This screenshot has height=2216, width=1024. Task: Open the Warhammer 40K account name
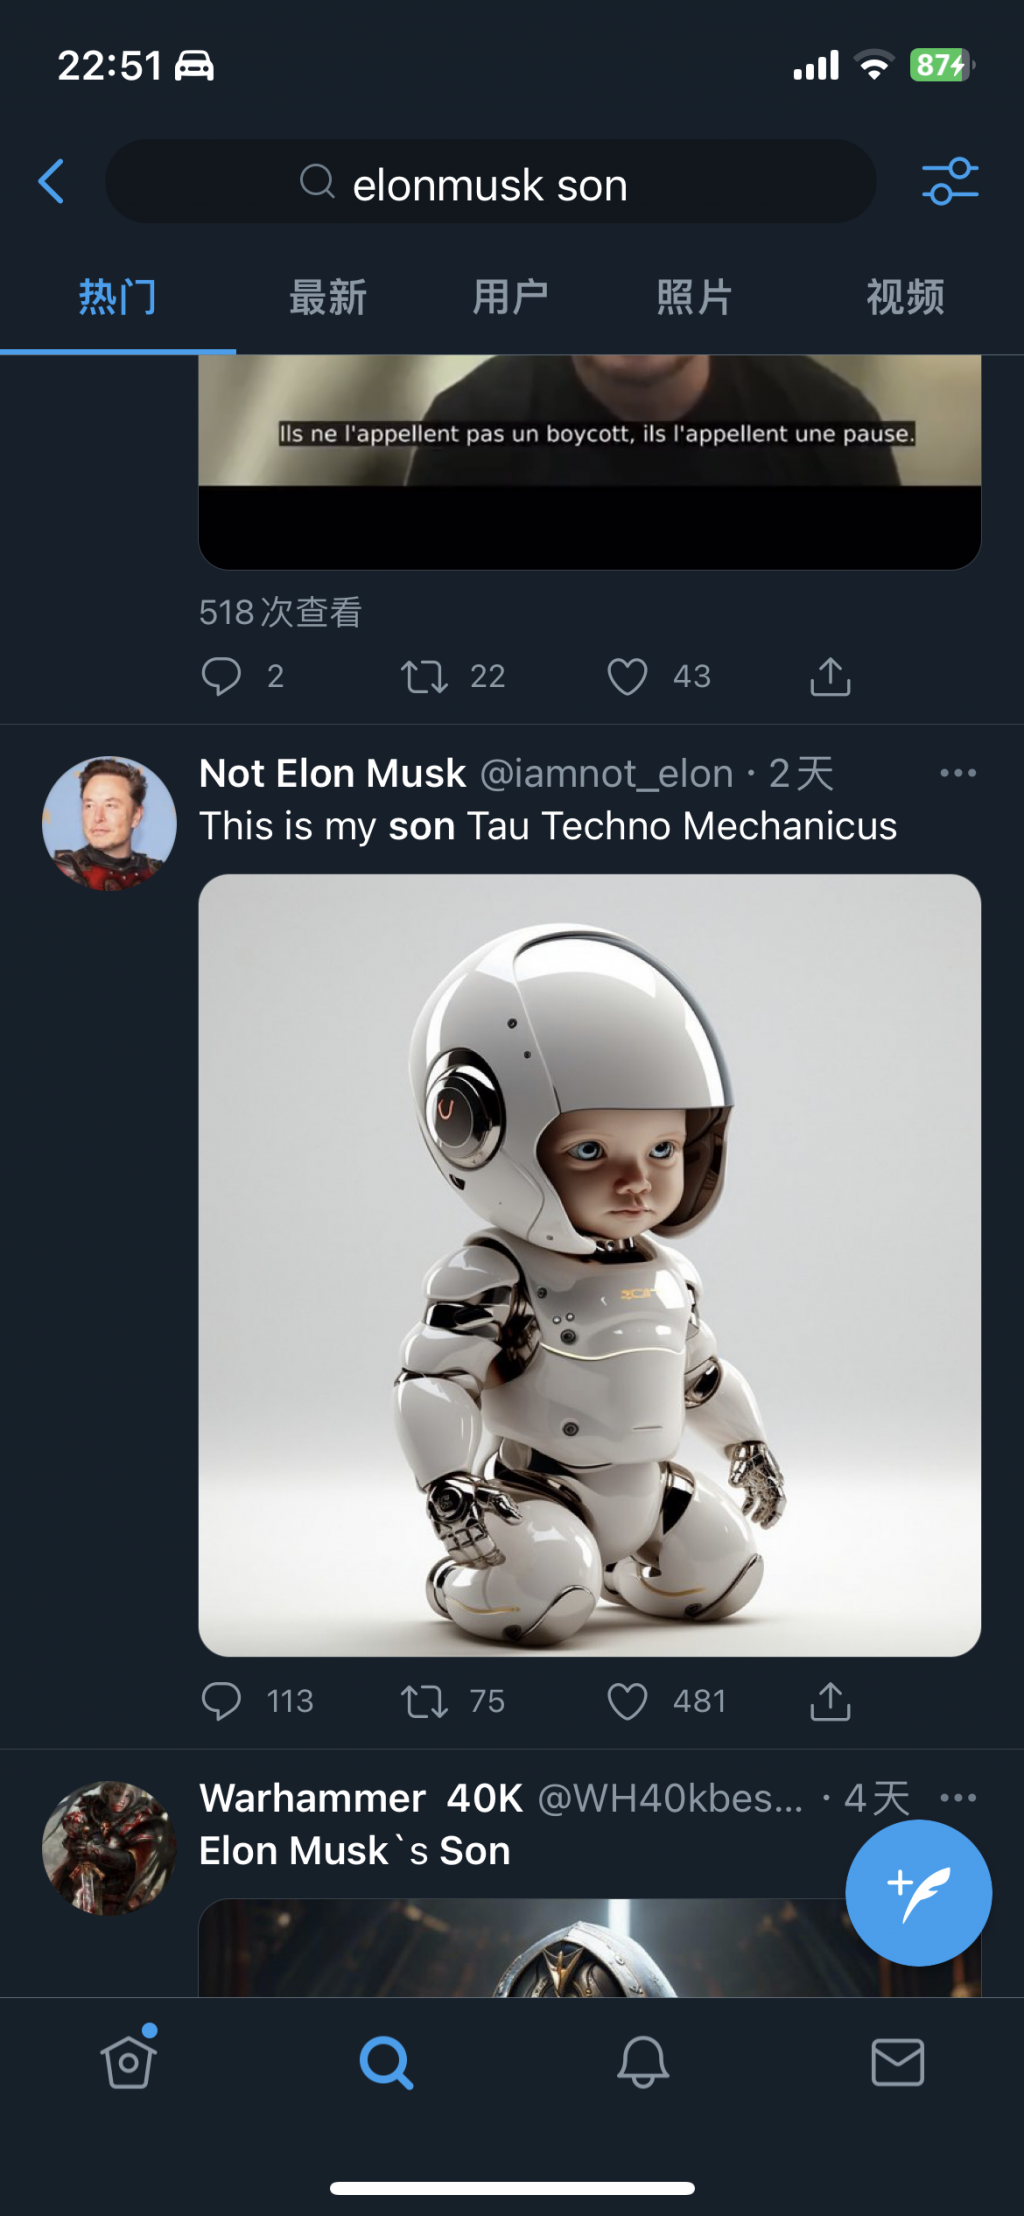click(x=361, y=1798)
